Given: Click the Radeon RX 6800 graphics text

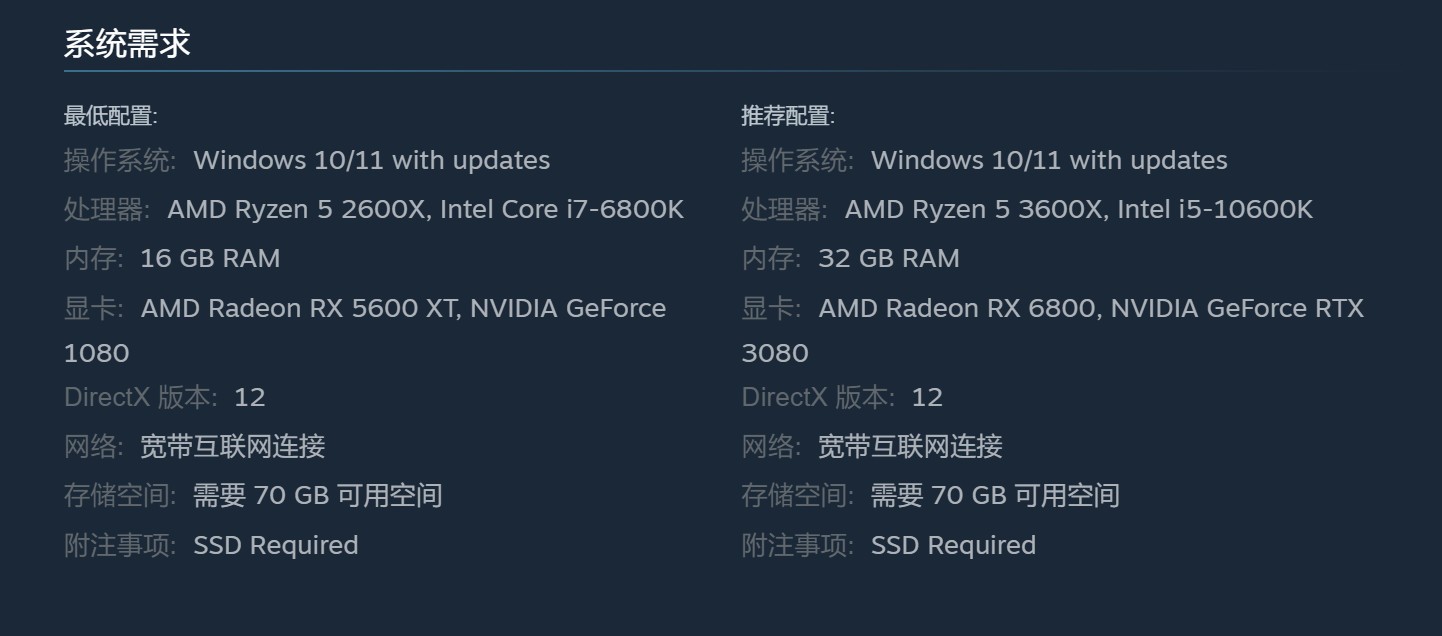Looking at the screenshot, I should click(x=957, y=308).
